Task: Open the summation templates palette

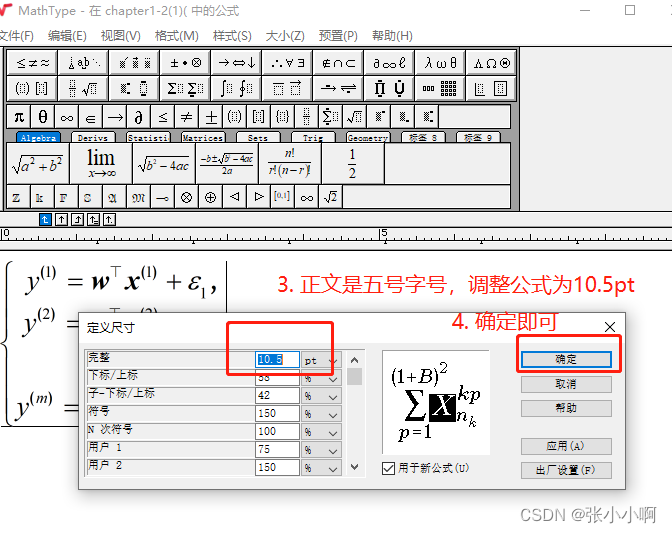Action: click(185, 88)
